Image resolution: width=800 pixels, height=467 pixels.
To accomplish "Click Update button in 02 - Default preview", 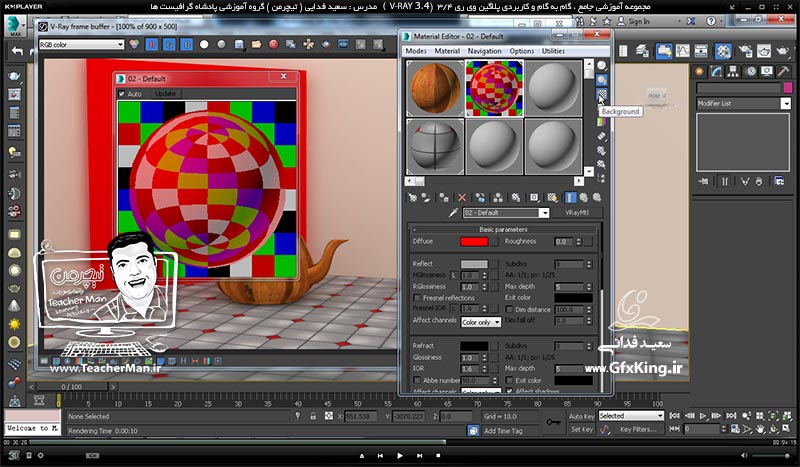I will 165,94.
